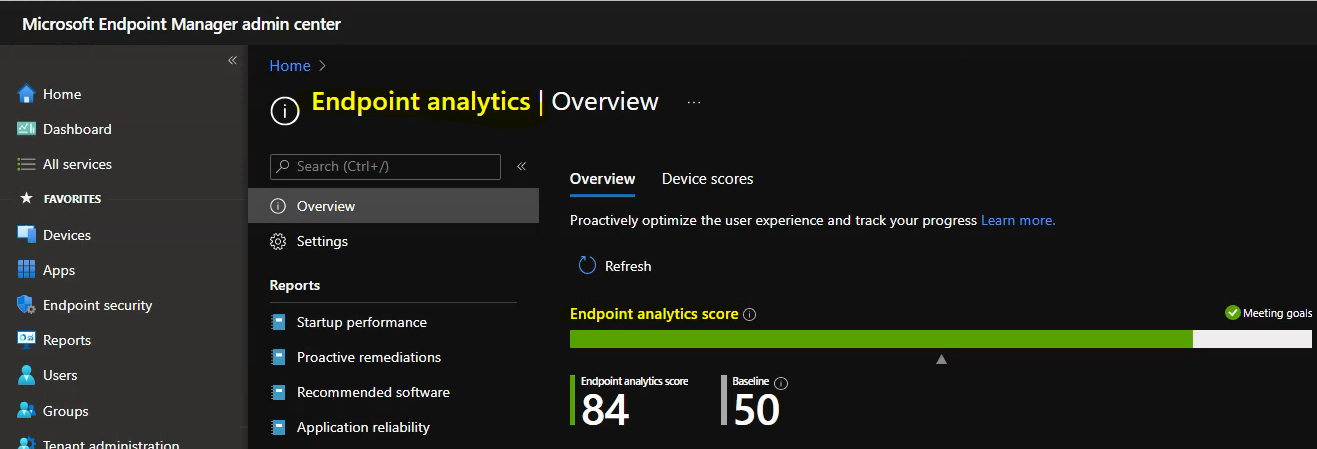
Task: Click the breadcrumb chevron after Home
Action: pos(322,66)
